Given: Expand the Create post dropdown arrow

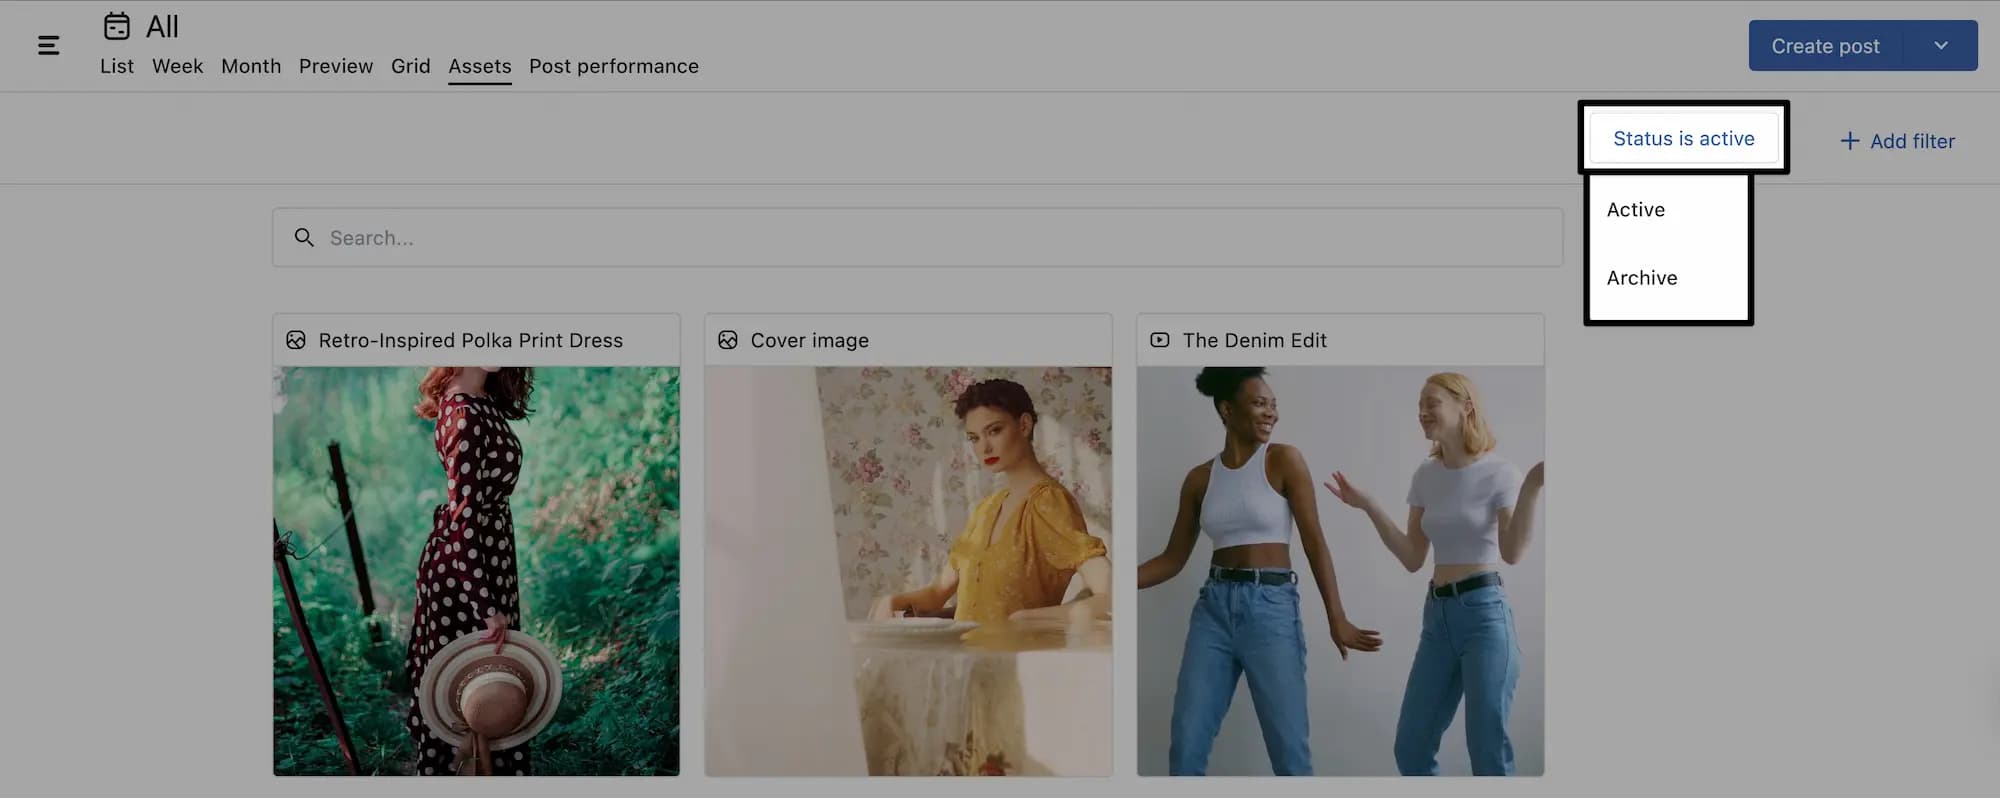Looking at the screenshot, I should (1941, 45).
